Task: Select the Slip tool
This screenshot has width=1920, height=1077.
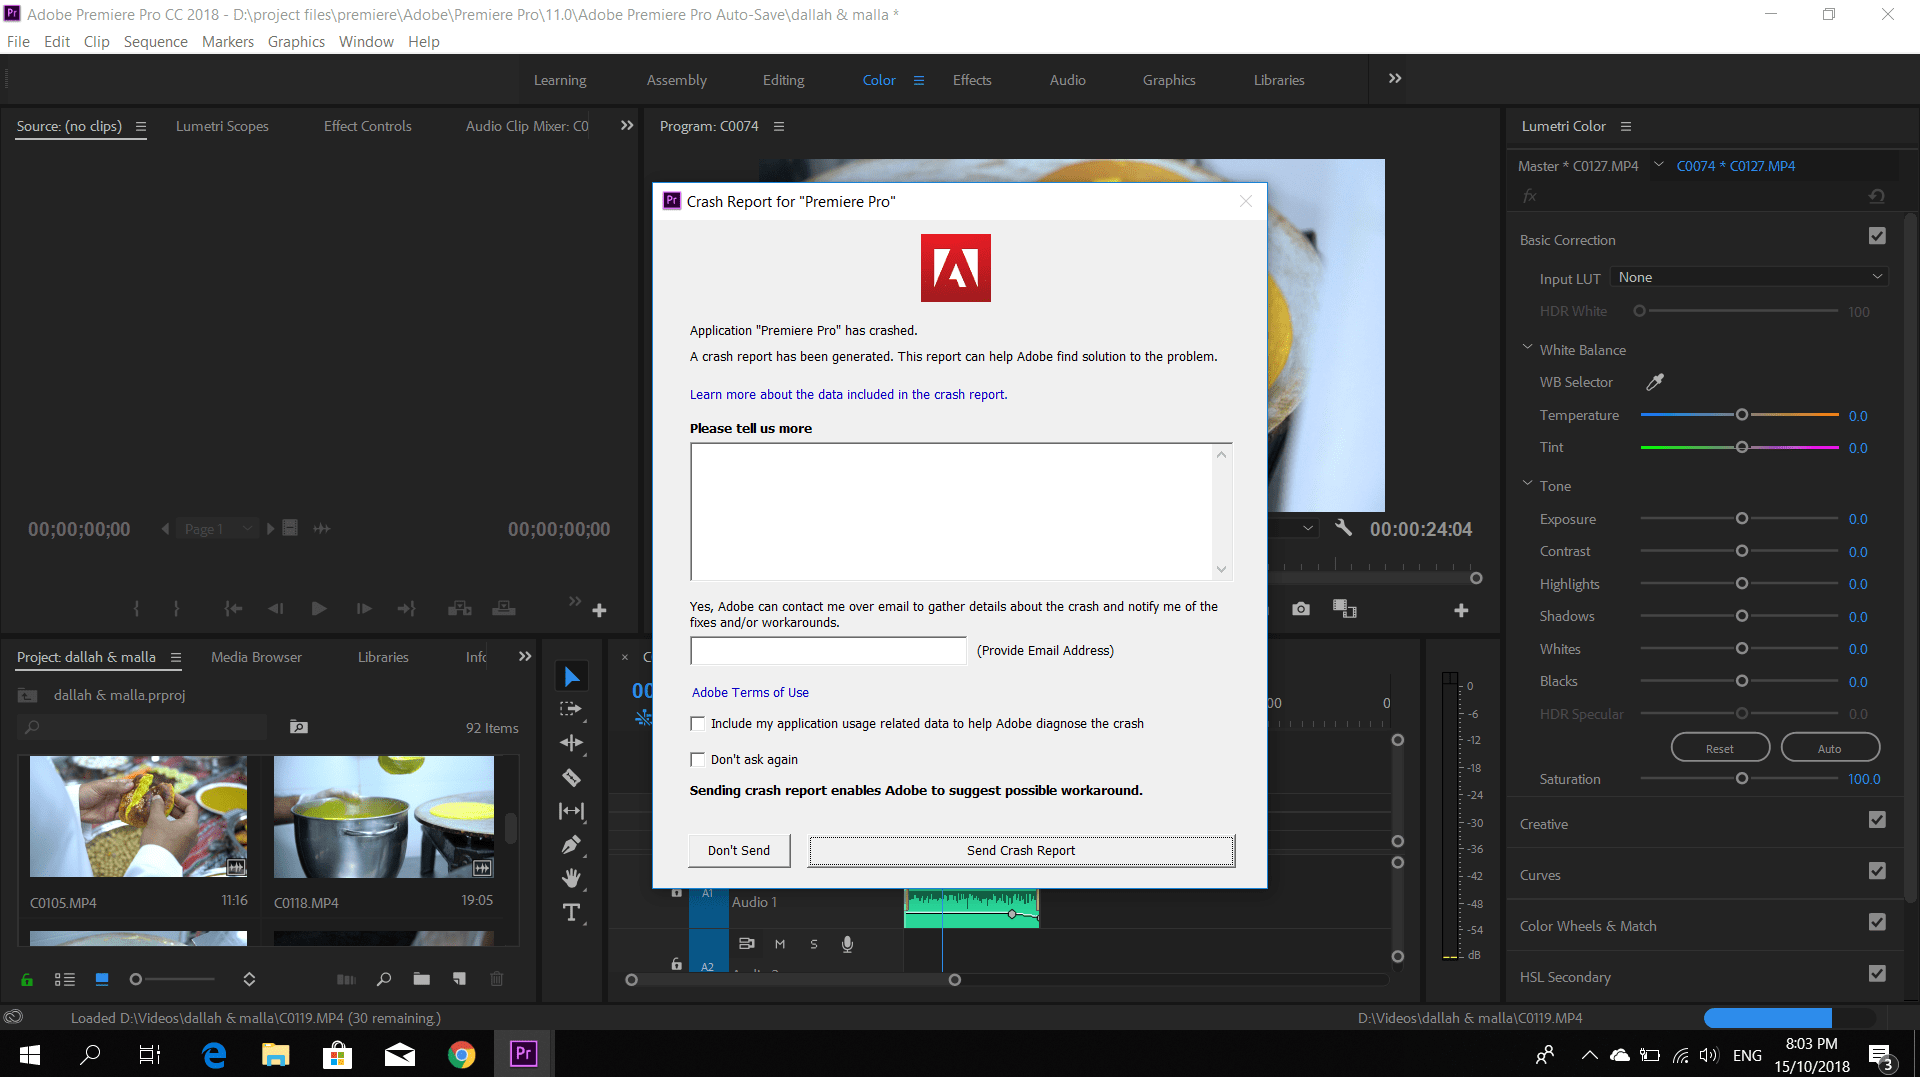Action: pyautogui.click(x=571, y=811)
